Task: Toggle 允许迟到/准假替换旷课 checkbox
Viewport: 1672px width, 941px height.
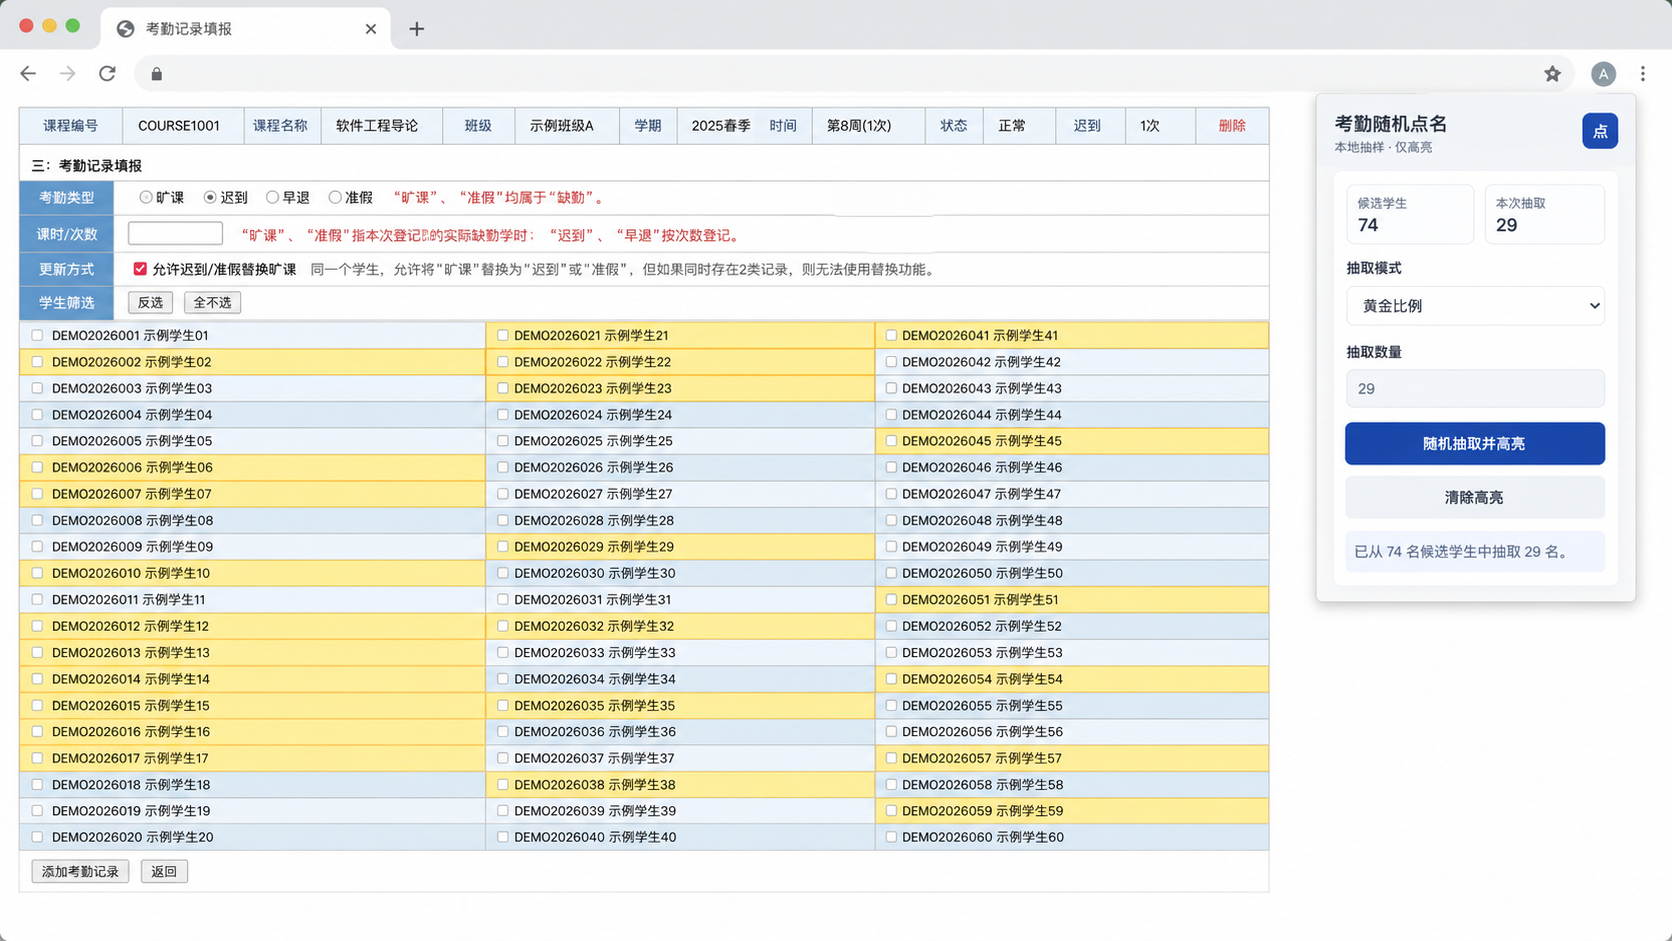Action: point(140,269)
